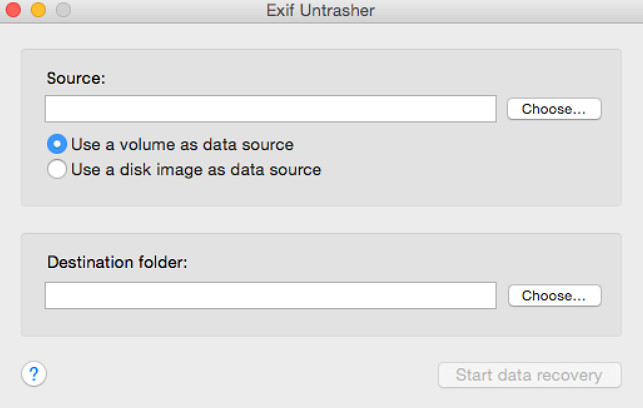
Task: Close the Exif Untrasher window
Action: 15,11
